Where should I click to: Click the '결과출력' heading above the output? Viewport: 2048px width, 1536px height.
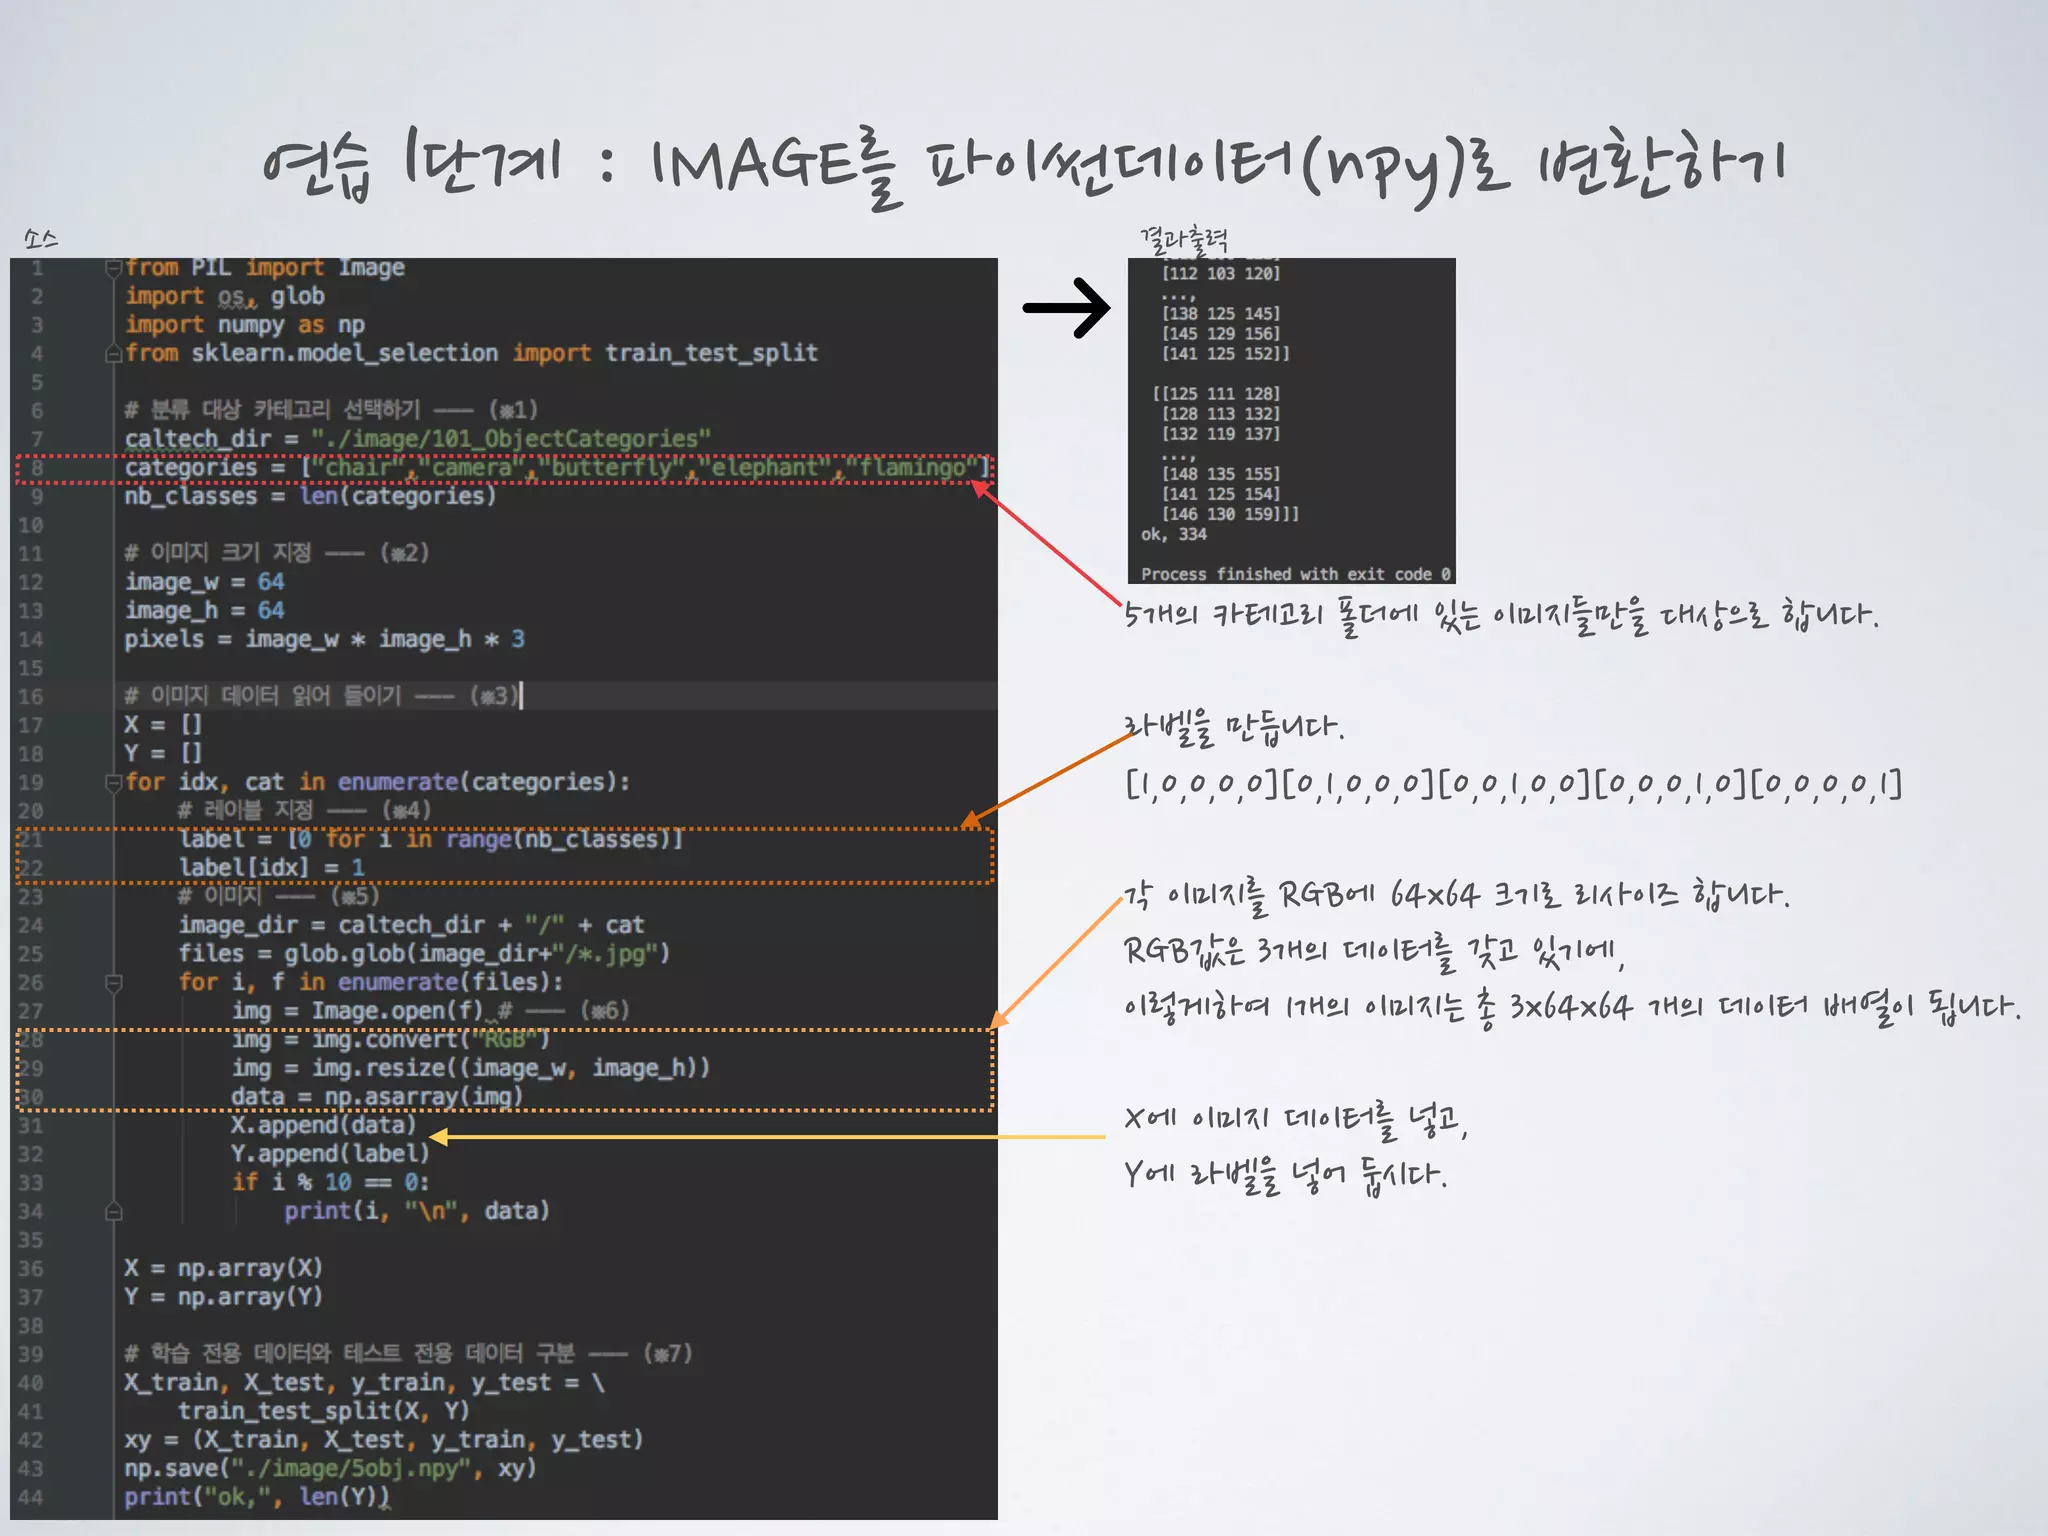tap(1184, 238)
